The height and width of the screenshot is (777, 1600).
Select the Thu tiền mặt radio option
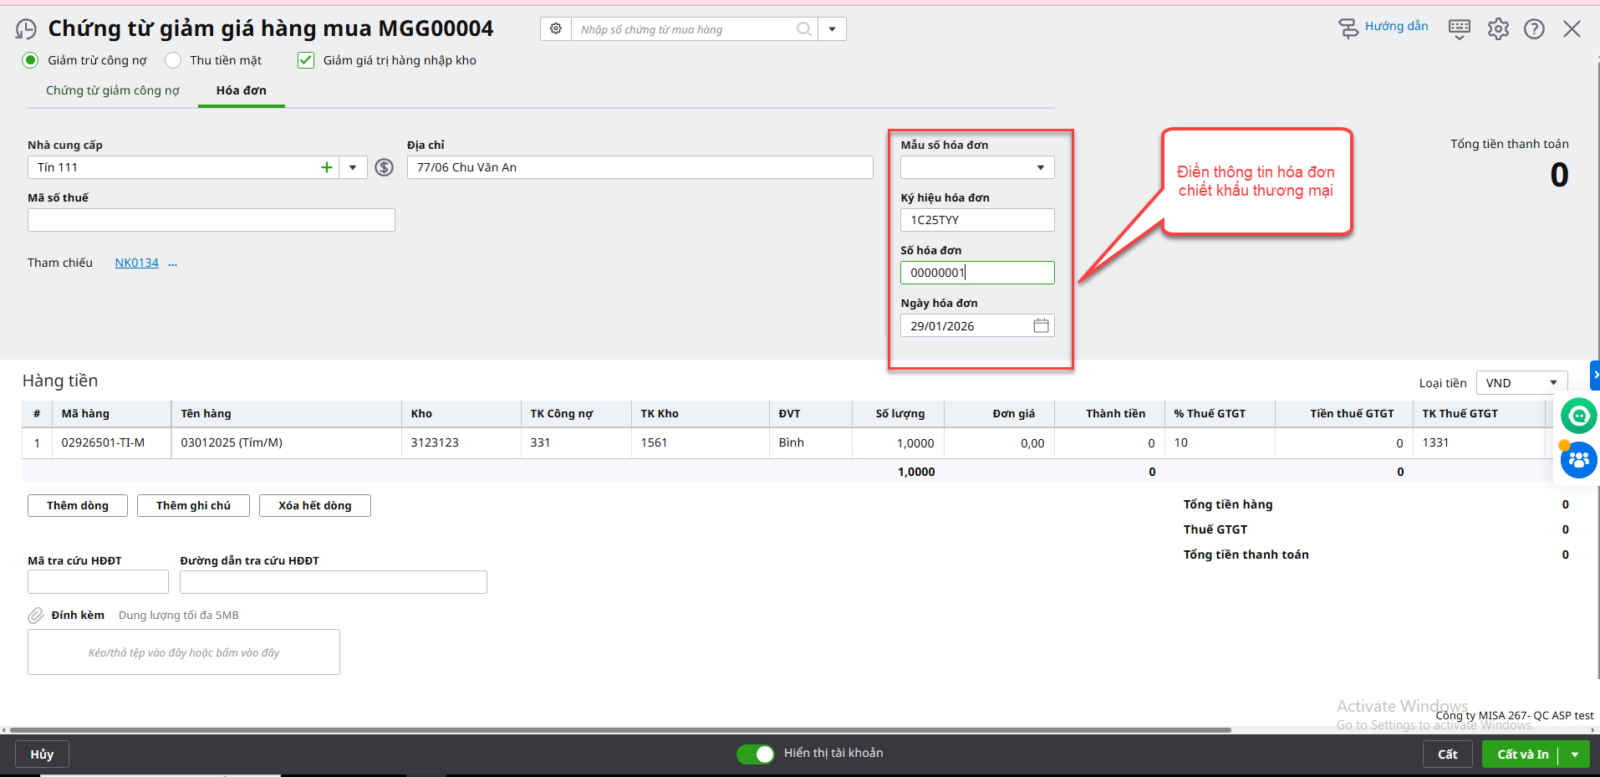tap(173, 61)
